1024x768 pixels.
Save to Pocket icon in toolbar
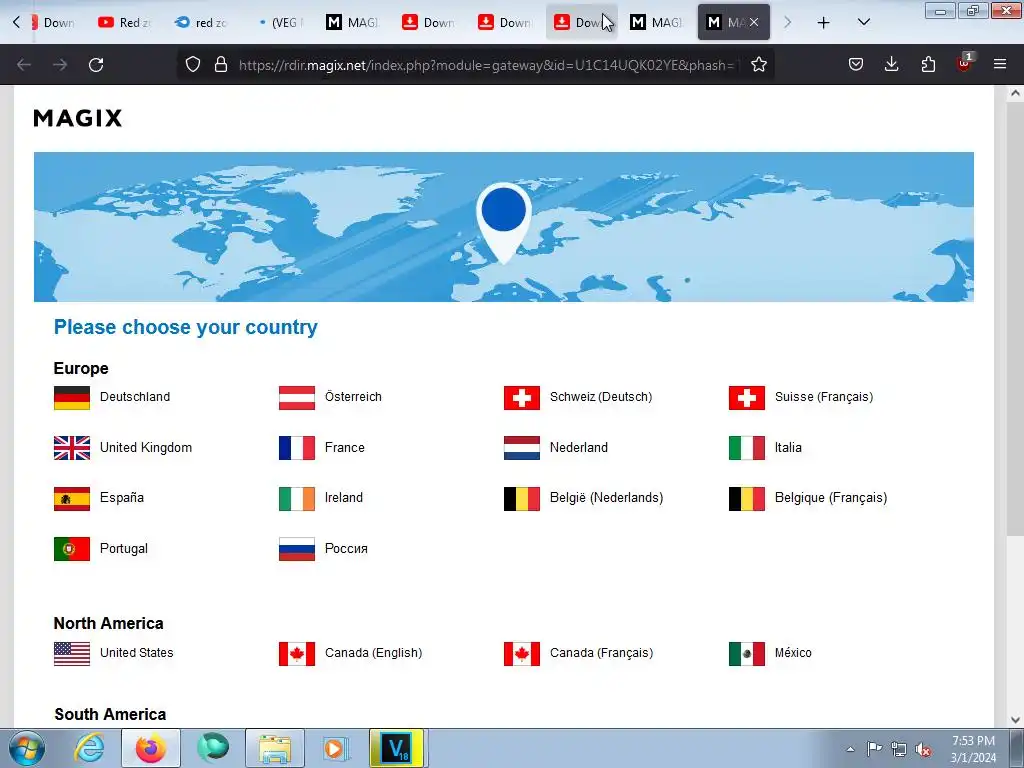pos(856,64)
